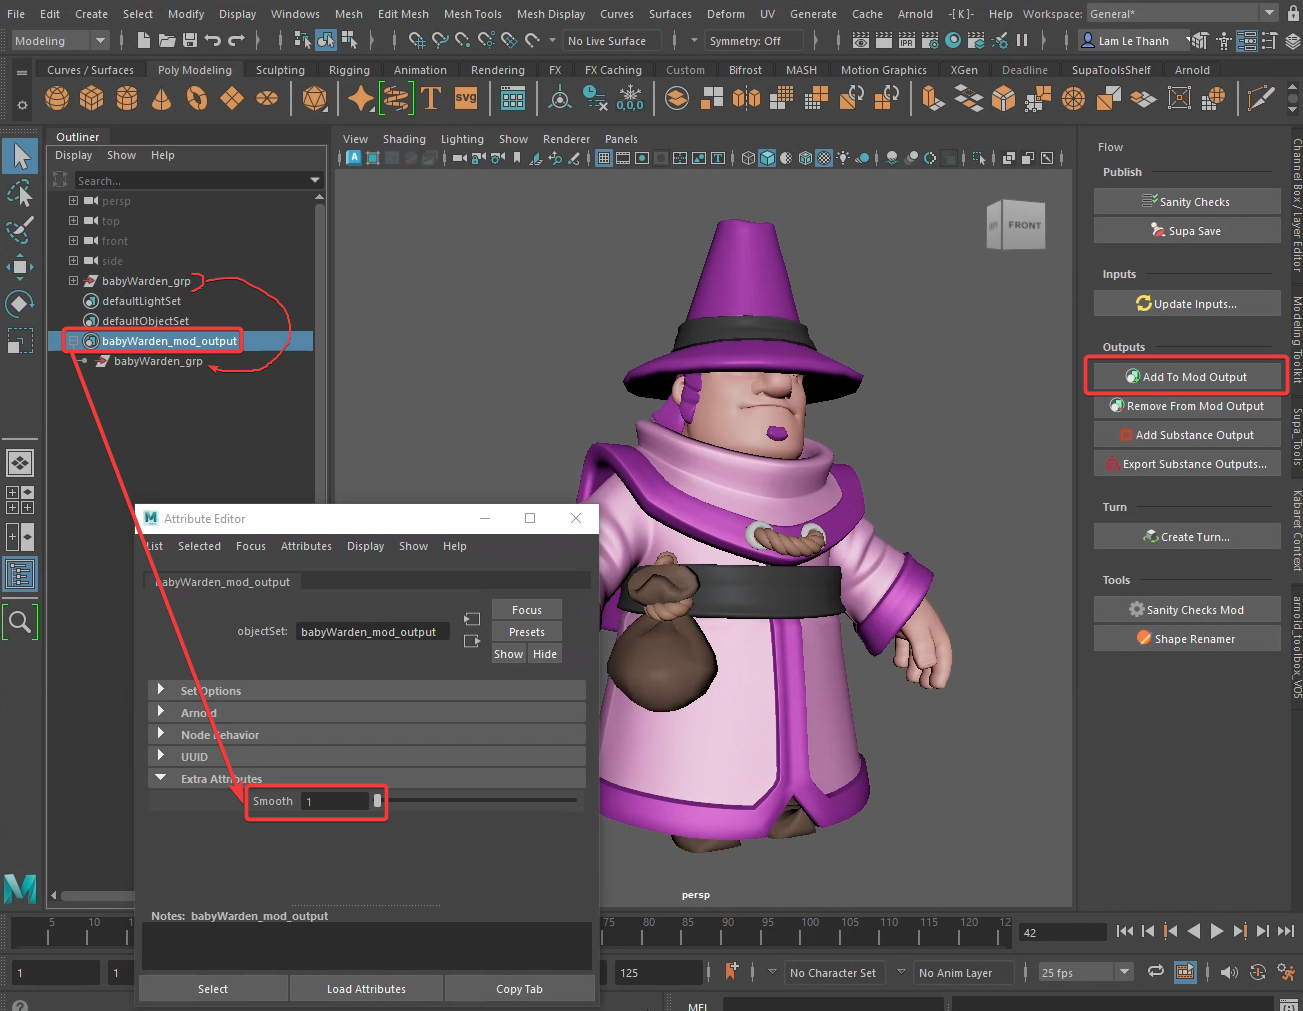Click the Polygon Sphere shelf icon
This screenshot has height=1011, width=1303.
coord(57,98)
